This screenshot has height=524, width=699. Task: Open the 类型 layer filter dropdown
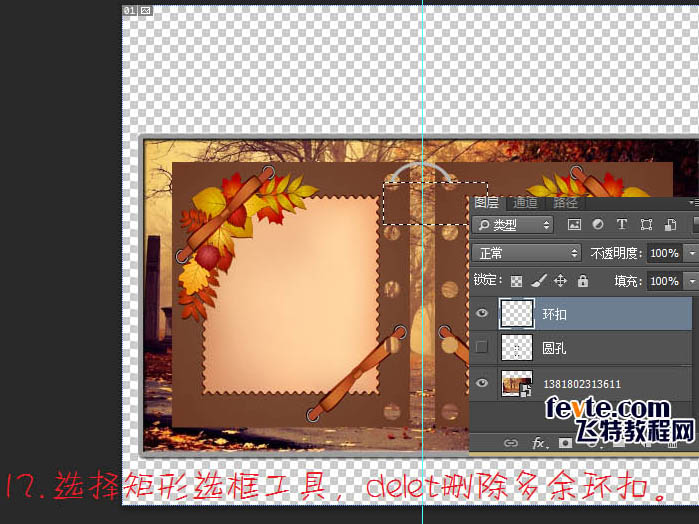coord(513,225)
